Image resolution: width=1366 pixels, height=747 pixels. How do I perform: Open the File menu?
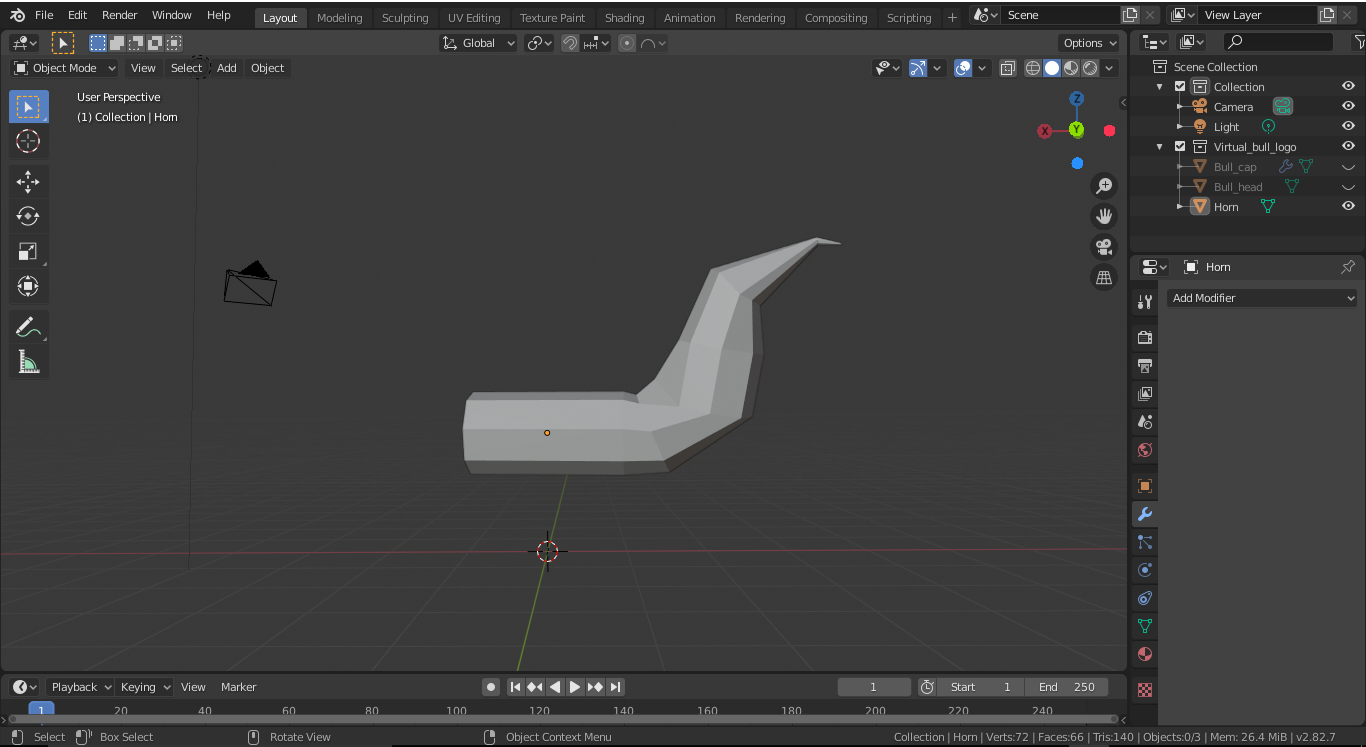tap(44, 15)
